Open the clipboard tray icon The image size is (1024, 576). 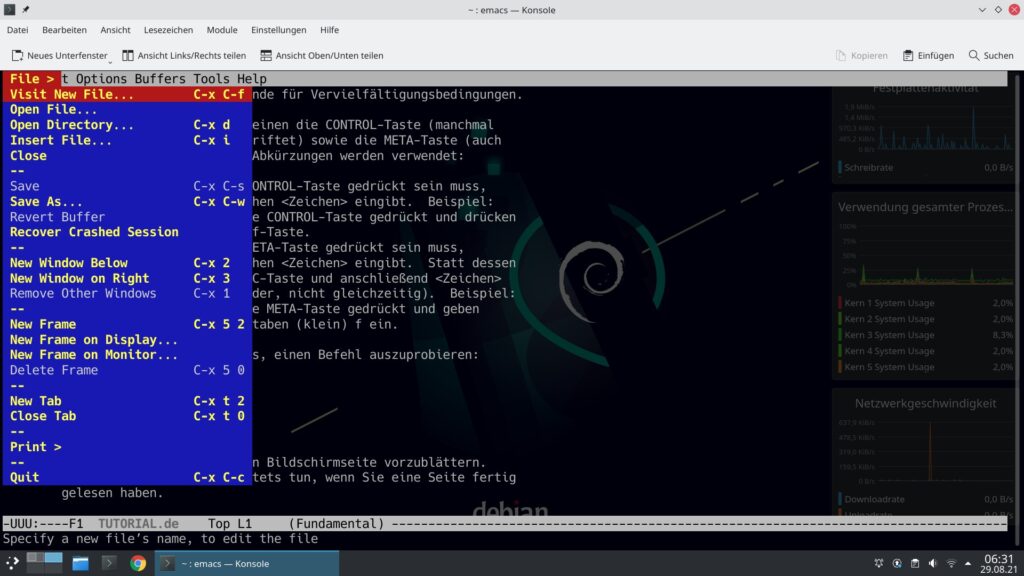[x=915, y=563]
